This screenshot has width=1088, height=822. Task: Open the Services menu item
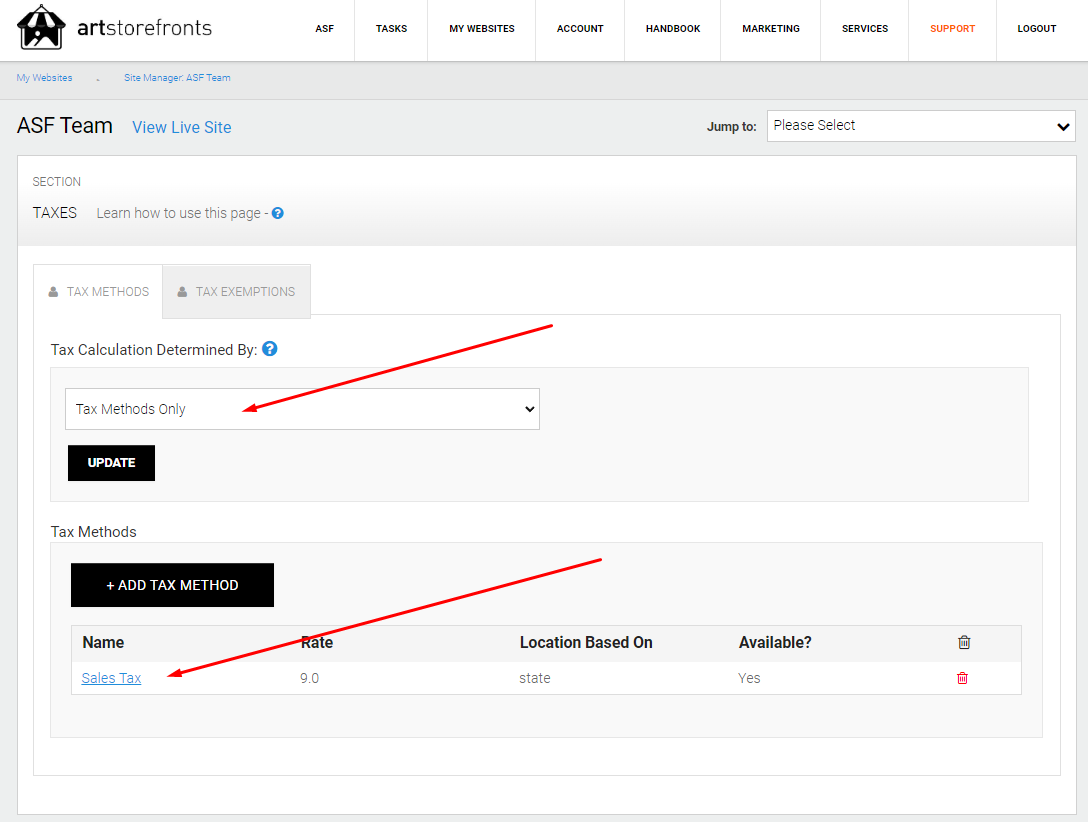(865, 28)
